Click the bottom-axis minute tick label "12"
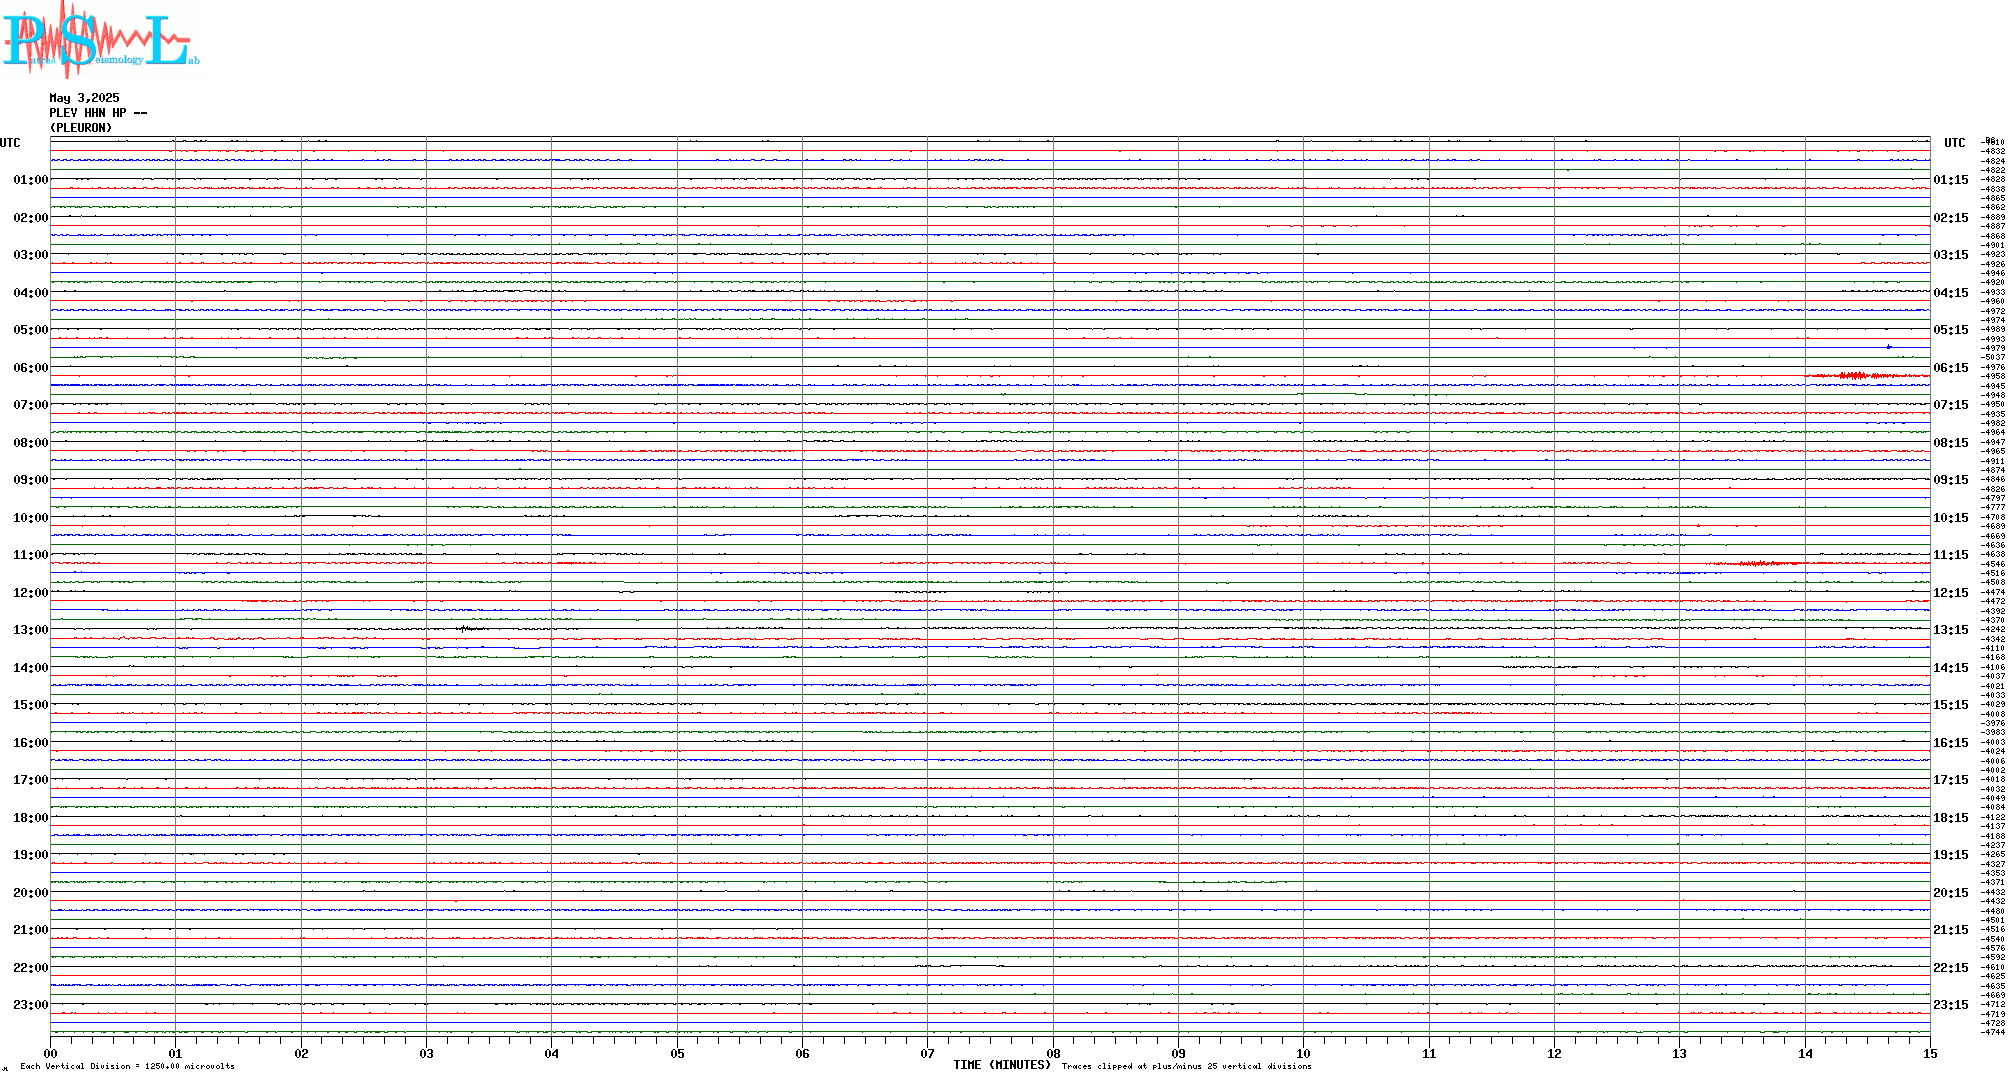The image size is (2010, 1080). coord(1554,1053)
